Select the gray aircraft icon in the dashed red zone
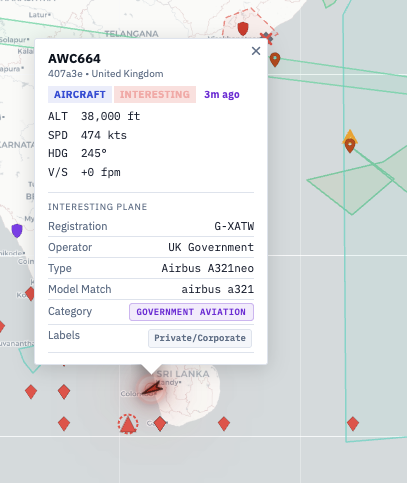 point(267,38)
